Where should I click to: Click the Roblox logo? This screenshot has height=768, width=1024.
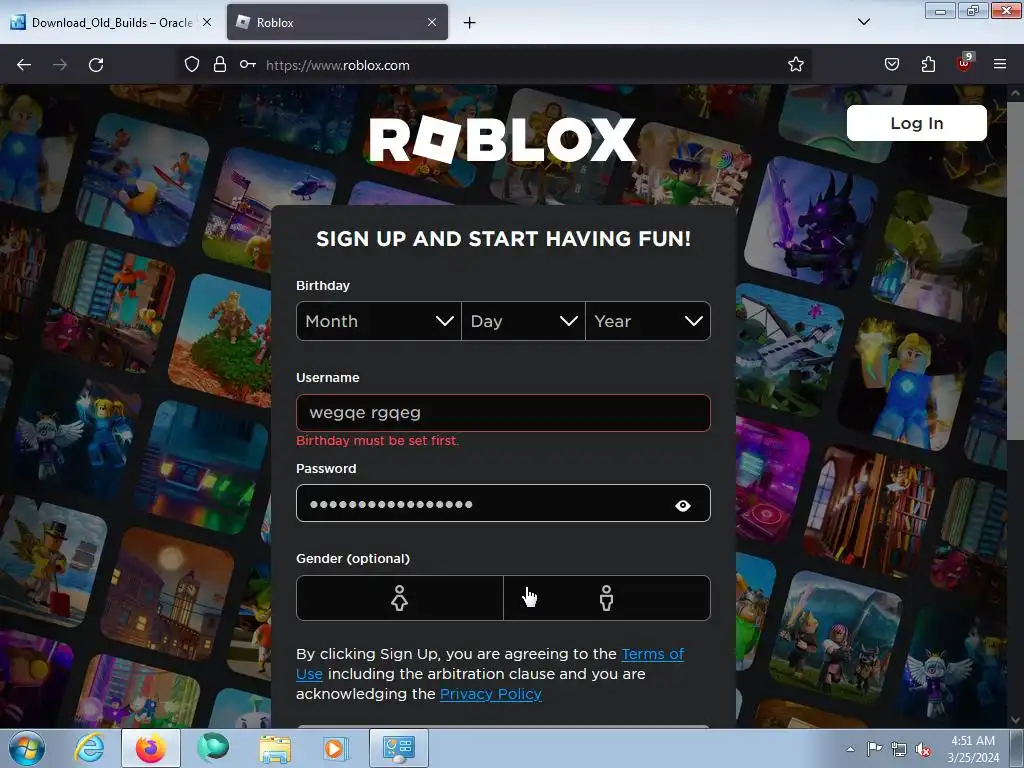pos(503,139)
